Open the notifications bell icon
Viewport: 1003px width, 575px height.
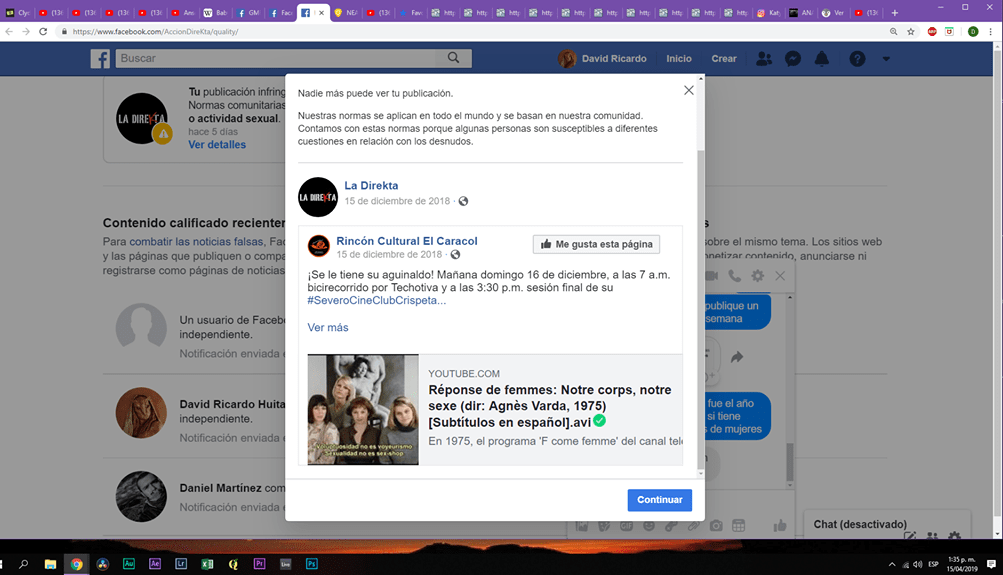821,59
